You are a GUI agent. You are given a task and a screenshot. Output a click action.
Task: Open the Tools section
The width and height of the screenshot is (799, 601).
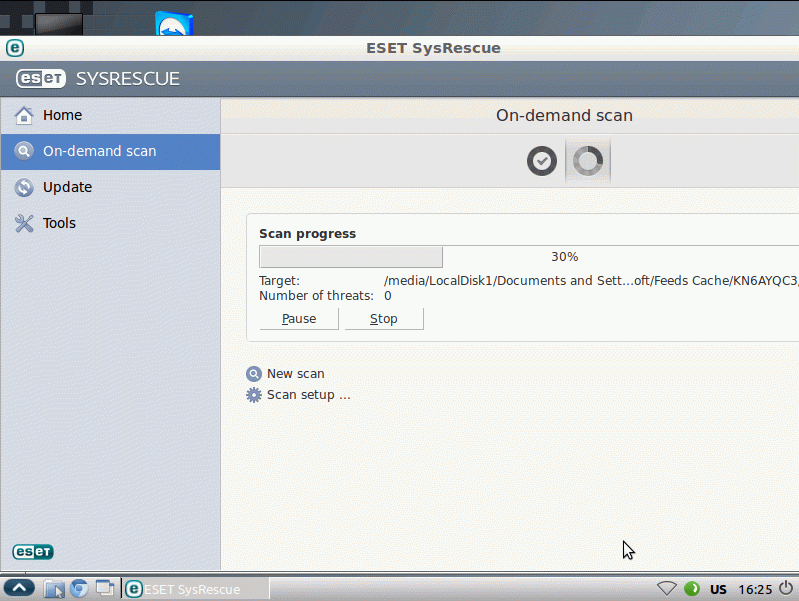point(110,223)
